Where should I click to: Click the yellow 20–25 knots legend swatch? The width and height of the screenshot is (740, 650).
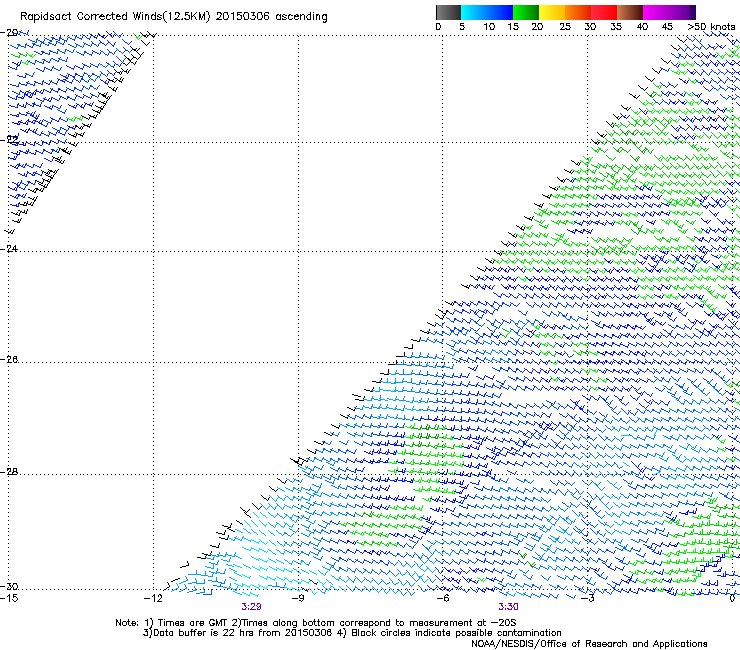click(552, 12)
